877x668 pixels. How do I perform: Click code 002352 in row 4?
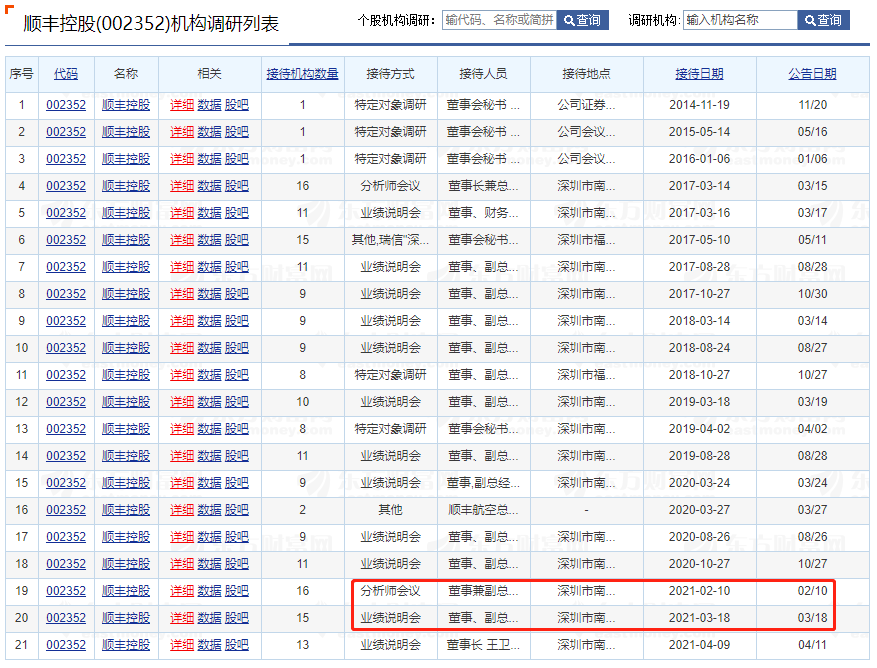pyautogui.click(x=66, y=186)
